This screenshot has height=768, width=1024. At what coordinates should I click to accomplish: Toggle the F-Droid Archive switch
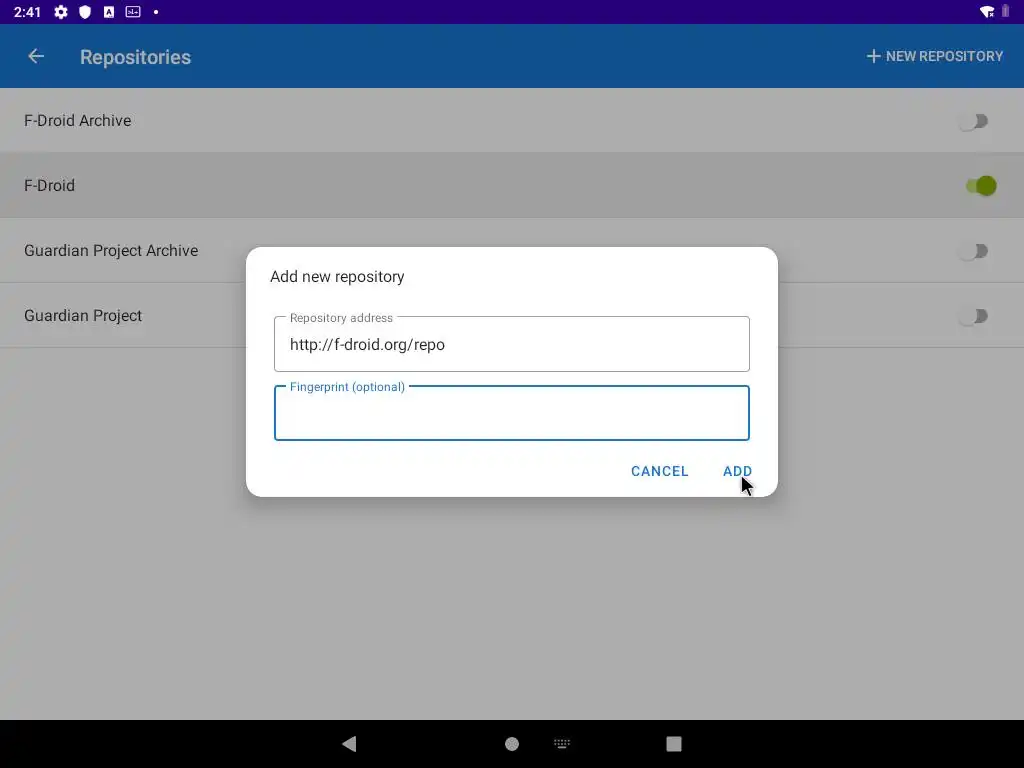[974, 121]
